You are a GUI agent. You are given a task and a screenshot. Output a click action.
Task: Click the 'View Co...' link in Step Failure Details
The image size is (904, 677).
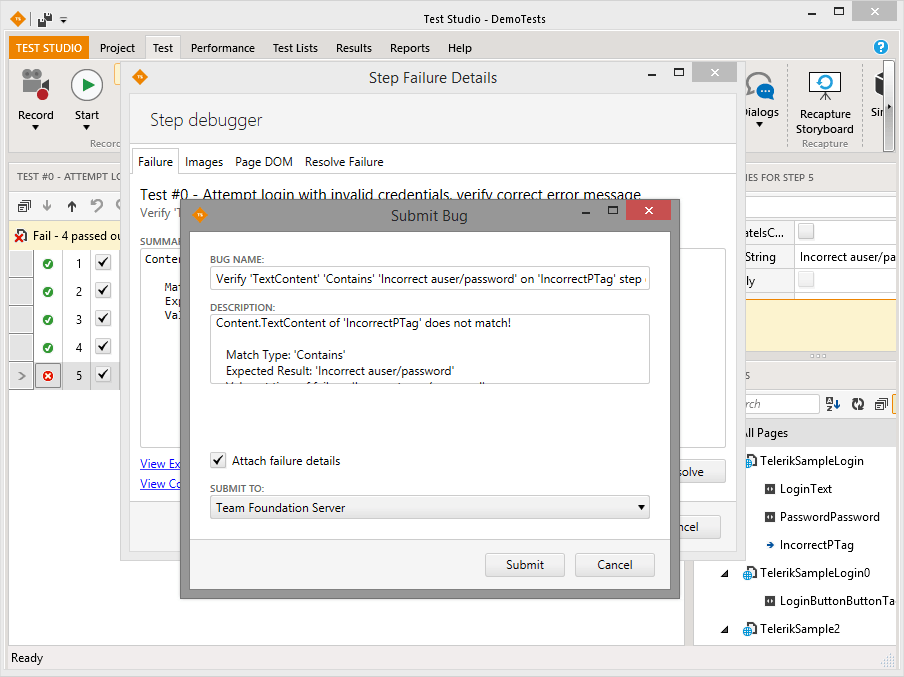pos(160,484)
